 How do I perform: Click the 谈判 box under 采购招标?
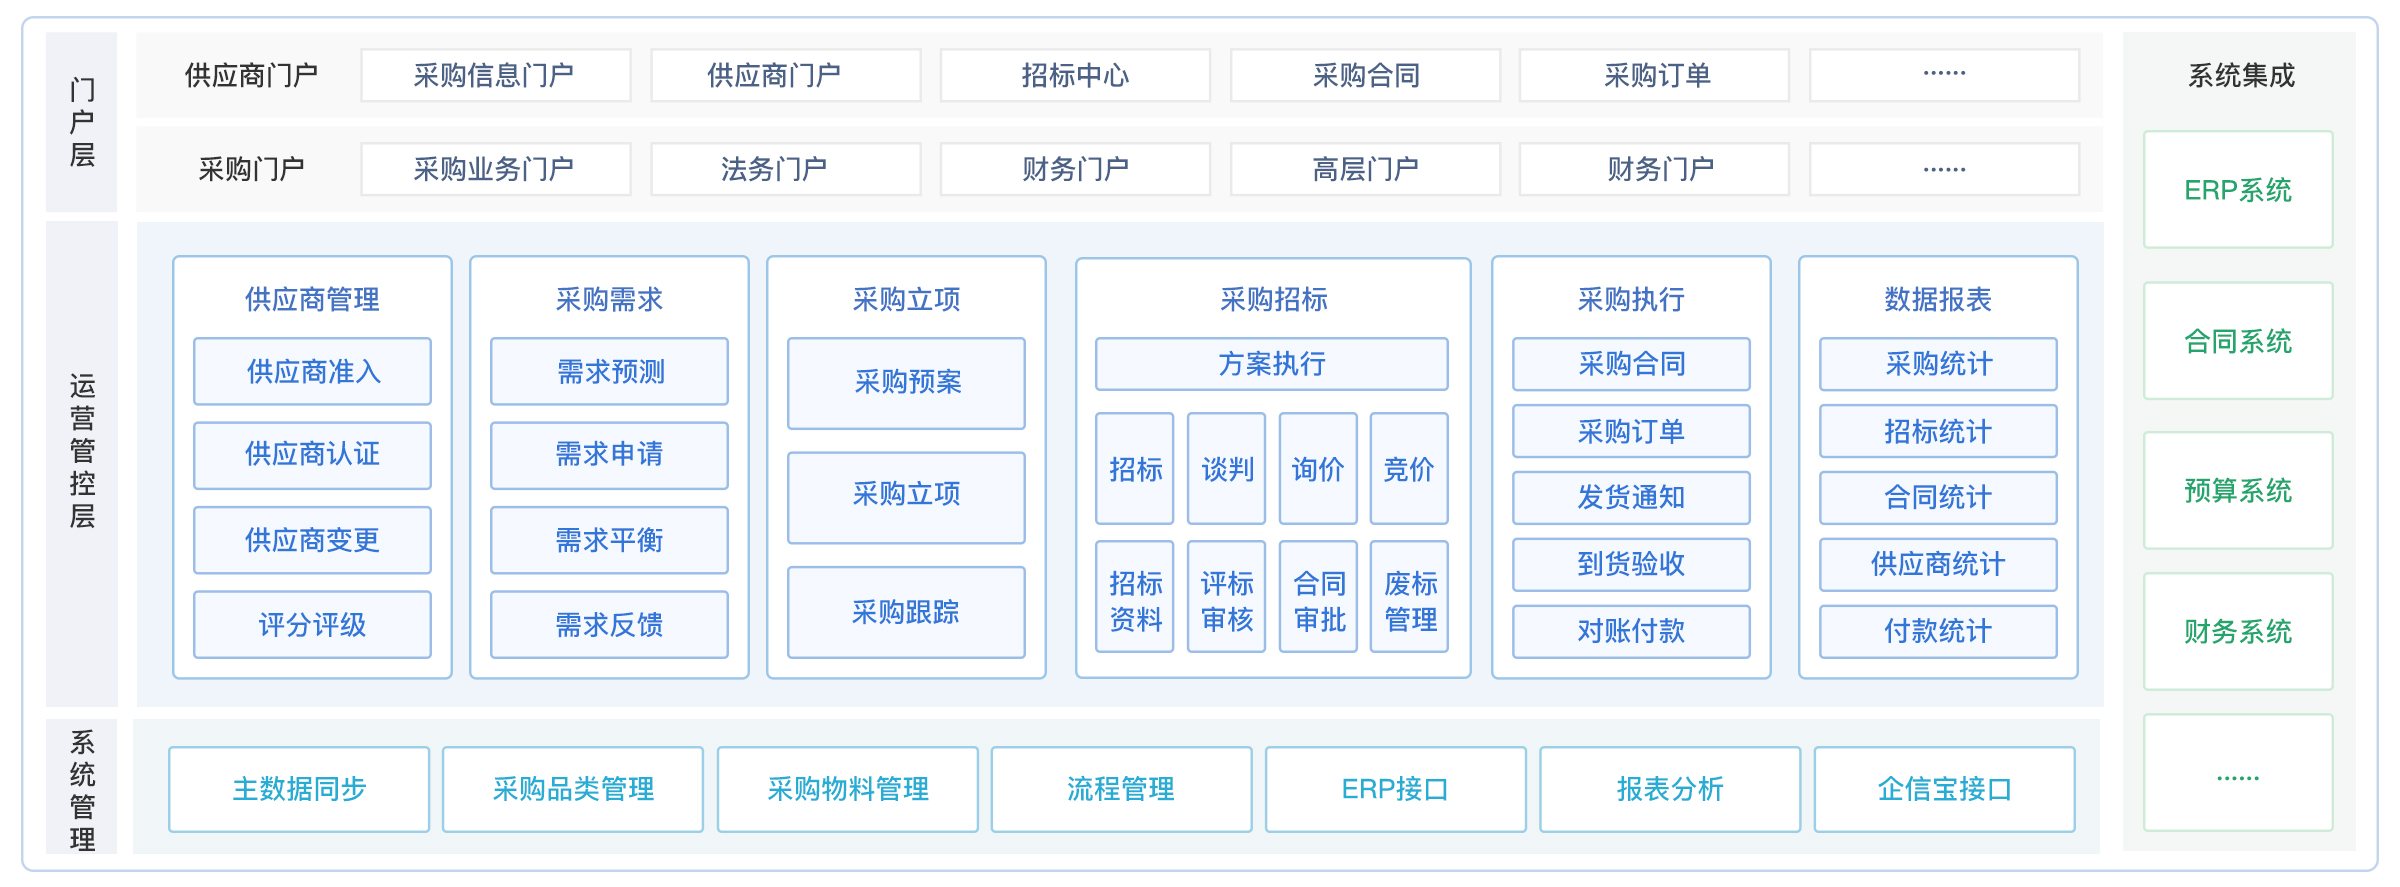pyautogui.click(x=1226, y=469)
